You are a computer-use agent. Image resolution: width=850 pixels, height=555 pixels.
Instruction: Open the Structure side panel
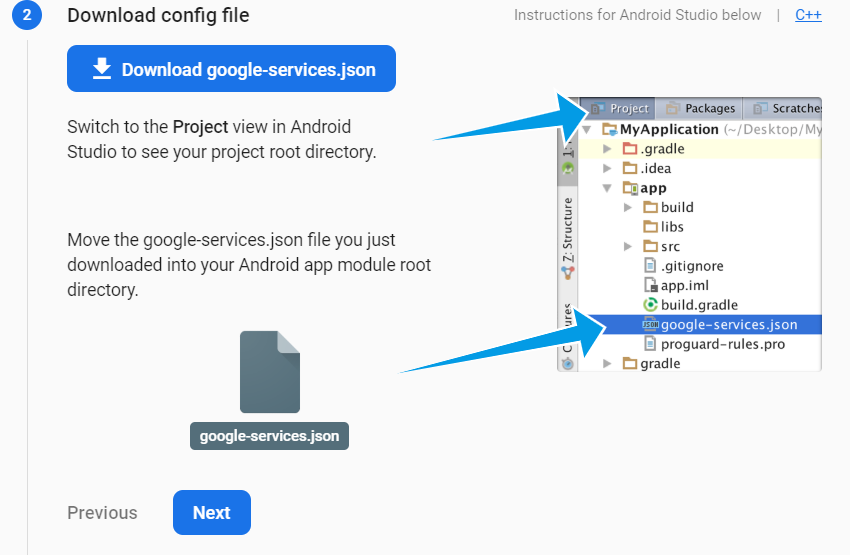tap(568, 230)
